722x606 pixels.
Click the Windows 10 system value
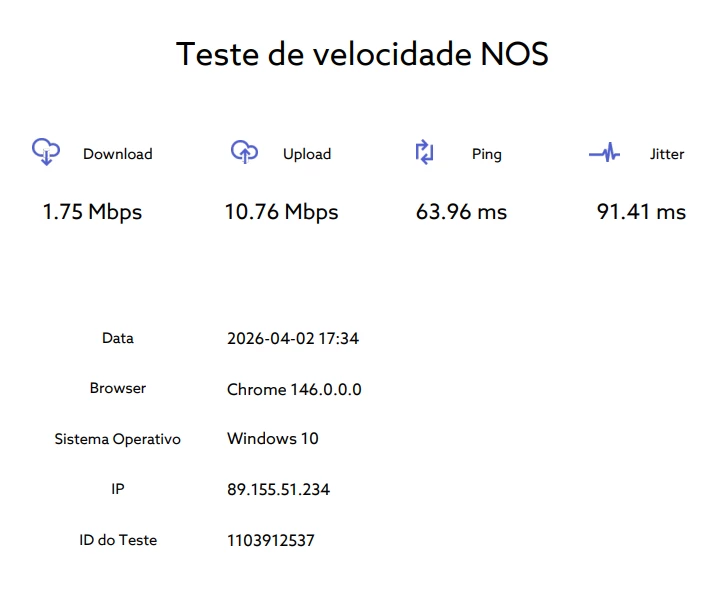click(273, 439)
